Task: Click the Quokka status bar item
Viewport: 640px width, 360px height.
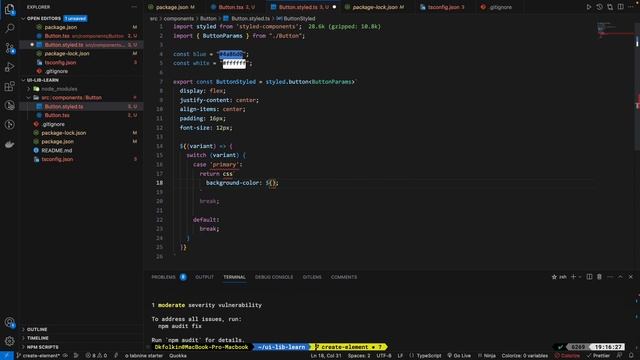Action: pyautogui.click(x=178, y=356)
